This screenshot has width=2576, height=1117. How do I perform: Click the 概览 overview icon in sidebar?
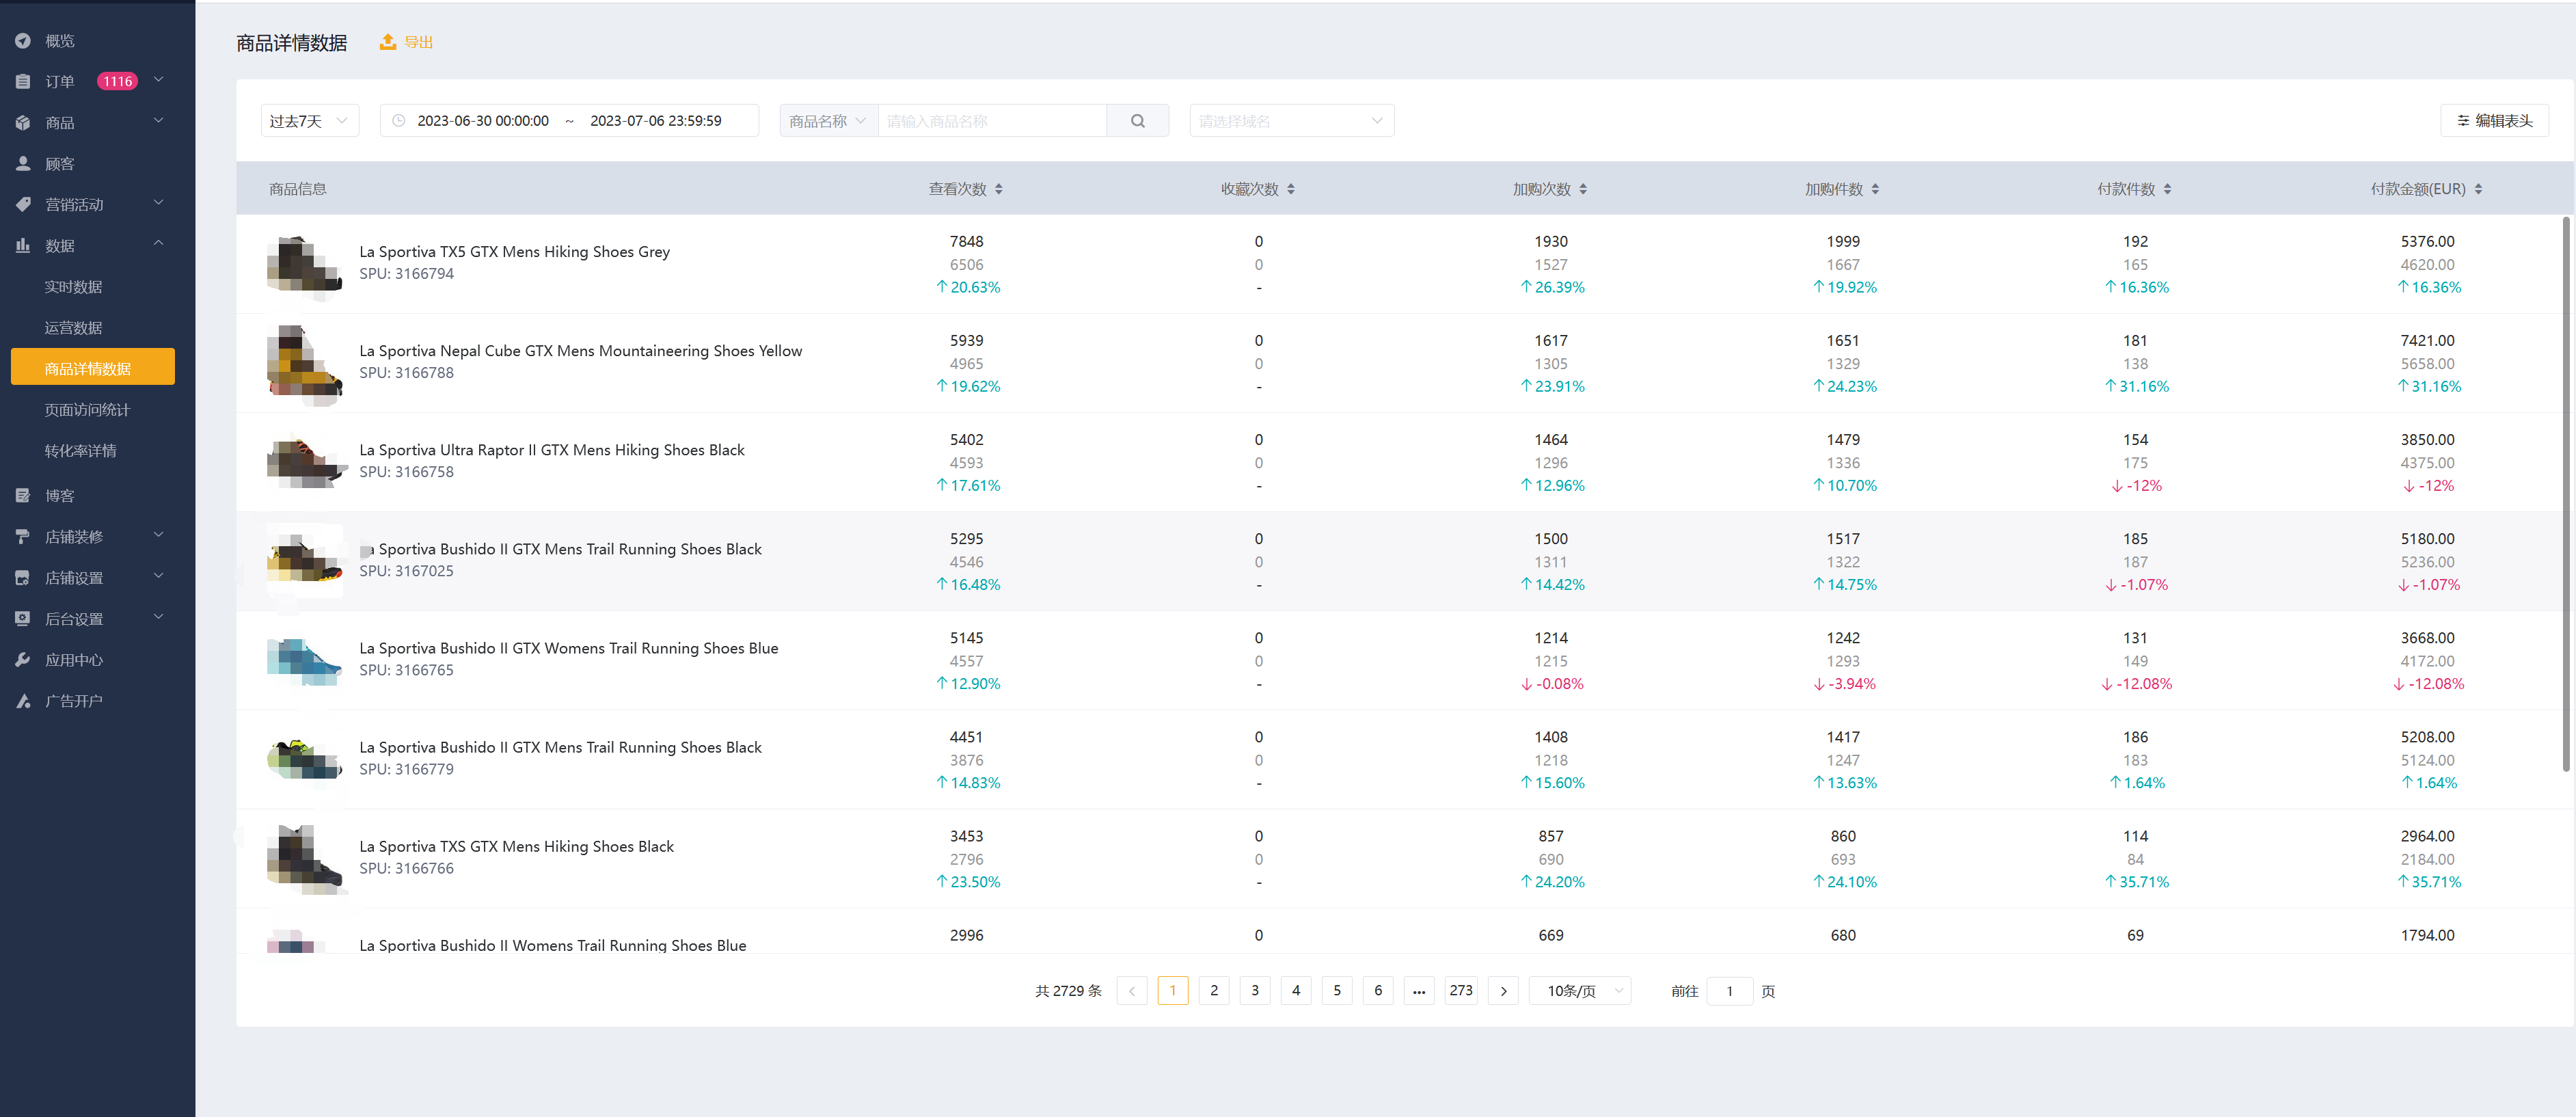(x=23, y=41)
